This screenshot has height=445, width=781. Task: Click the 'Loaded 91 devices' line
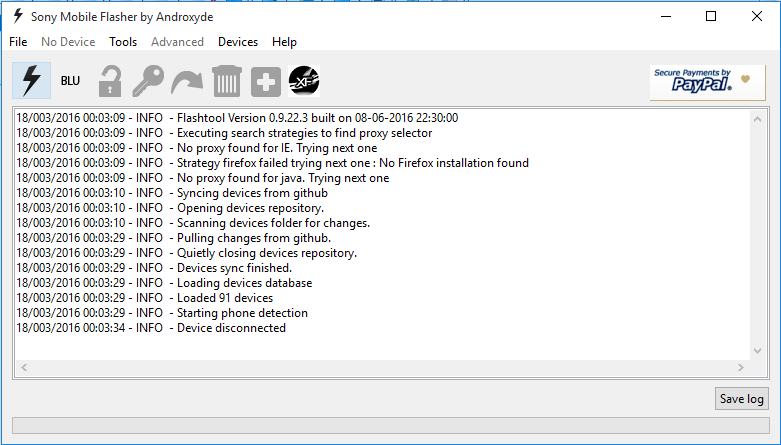point(145,297)
